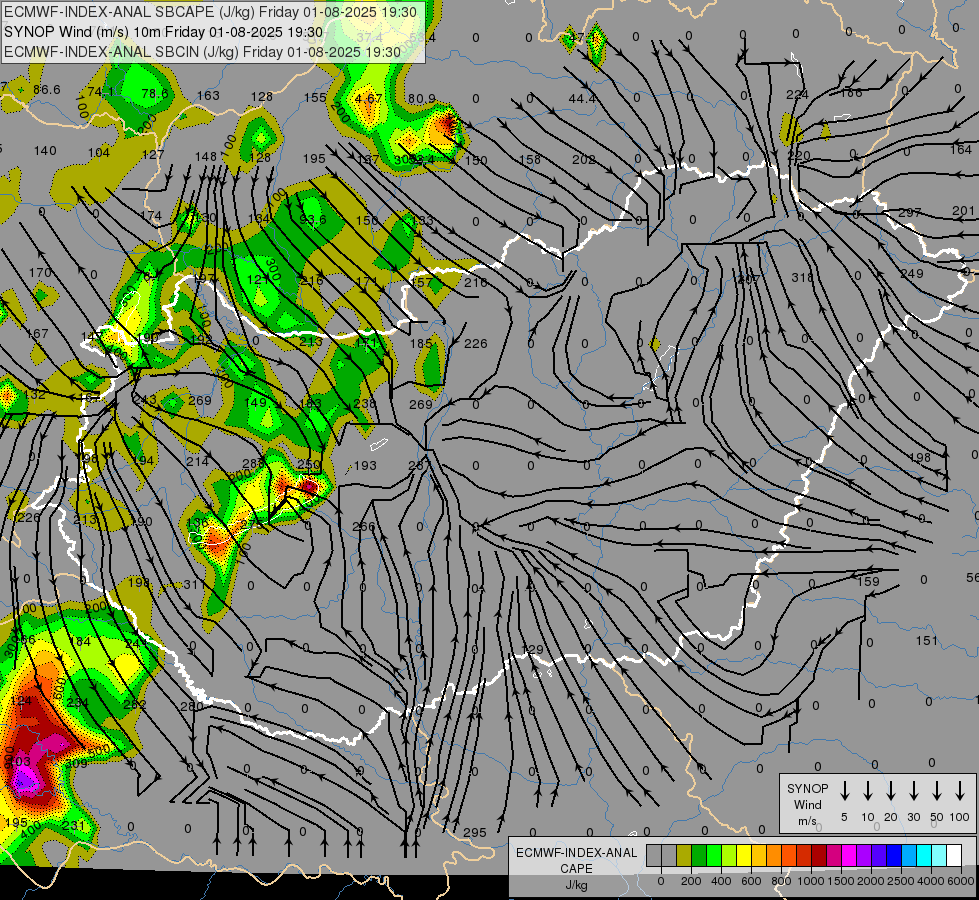979x900 pixels.
Task: Click the map value 193
Action: [365, 466]
